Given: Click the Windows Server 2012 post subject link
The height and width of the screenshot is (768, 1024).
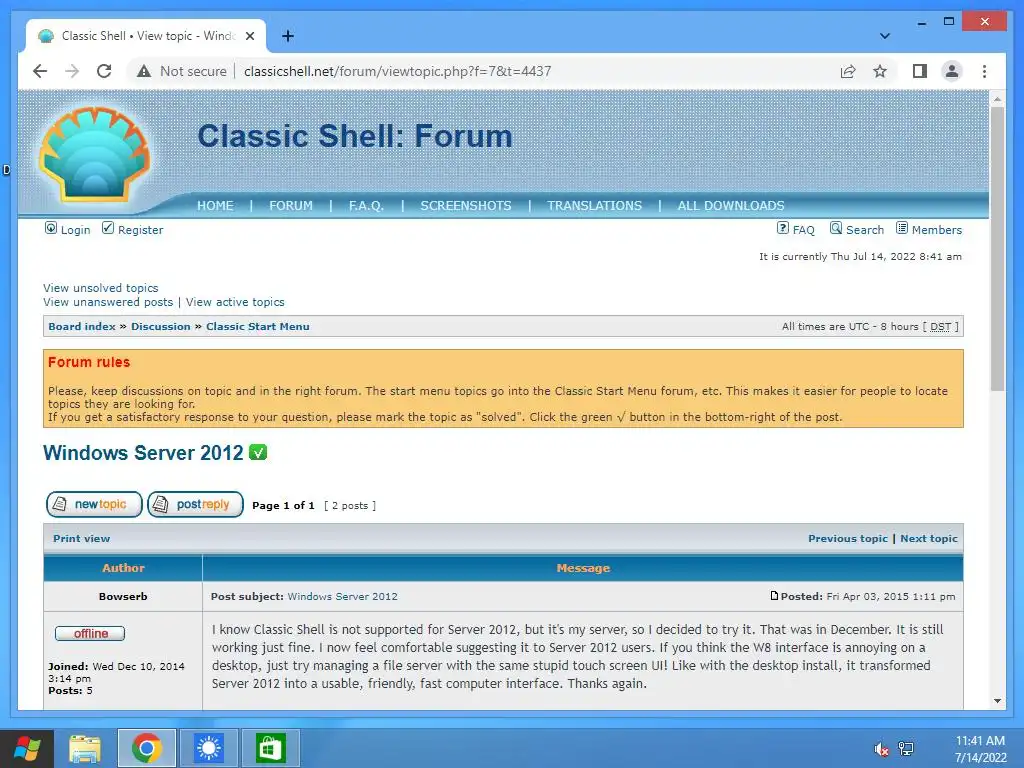Looking at the screenshot, I should point(342,596).
